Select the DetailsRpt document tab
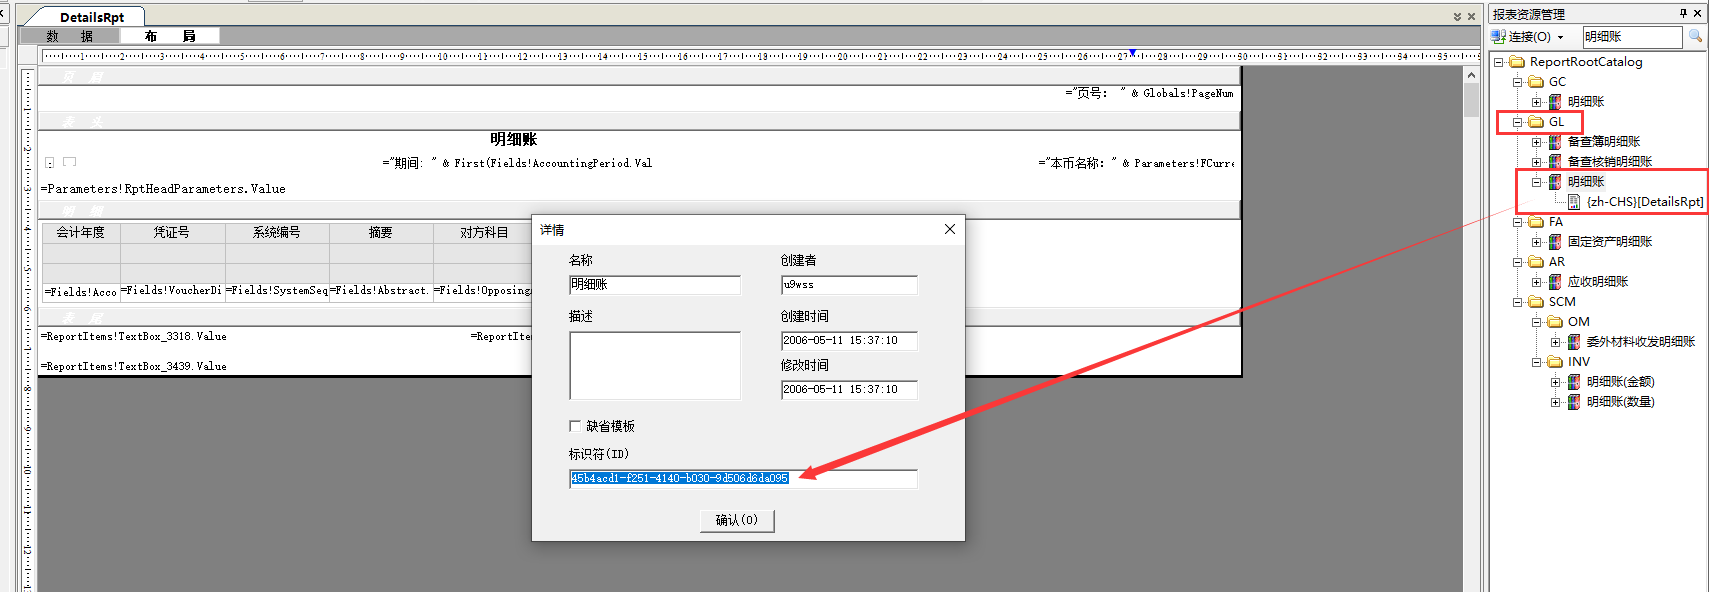The image size is (1709, 592). click(x=91, y=17)
